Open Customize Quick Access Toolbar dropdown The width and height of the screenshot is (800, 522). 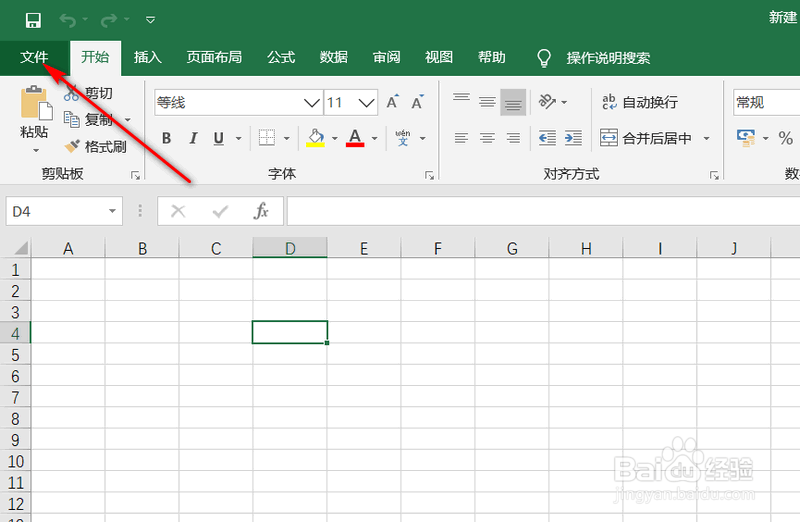coord(151,20)
